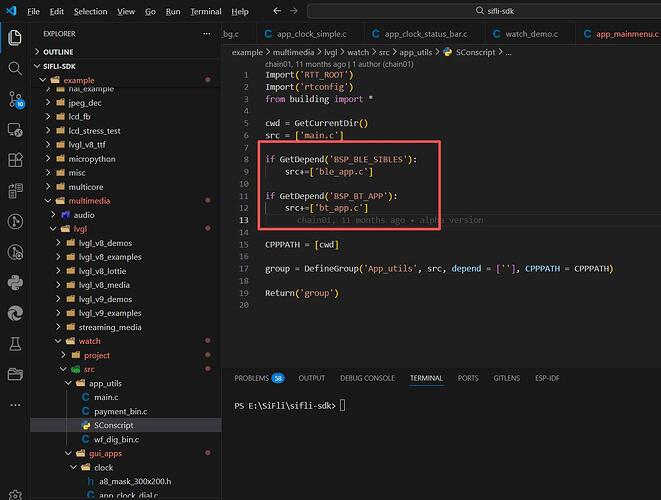Open the Search view in activity bar

(x=15, y=68)
